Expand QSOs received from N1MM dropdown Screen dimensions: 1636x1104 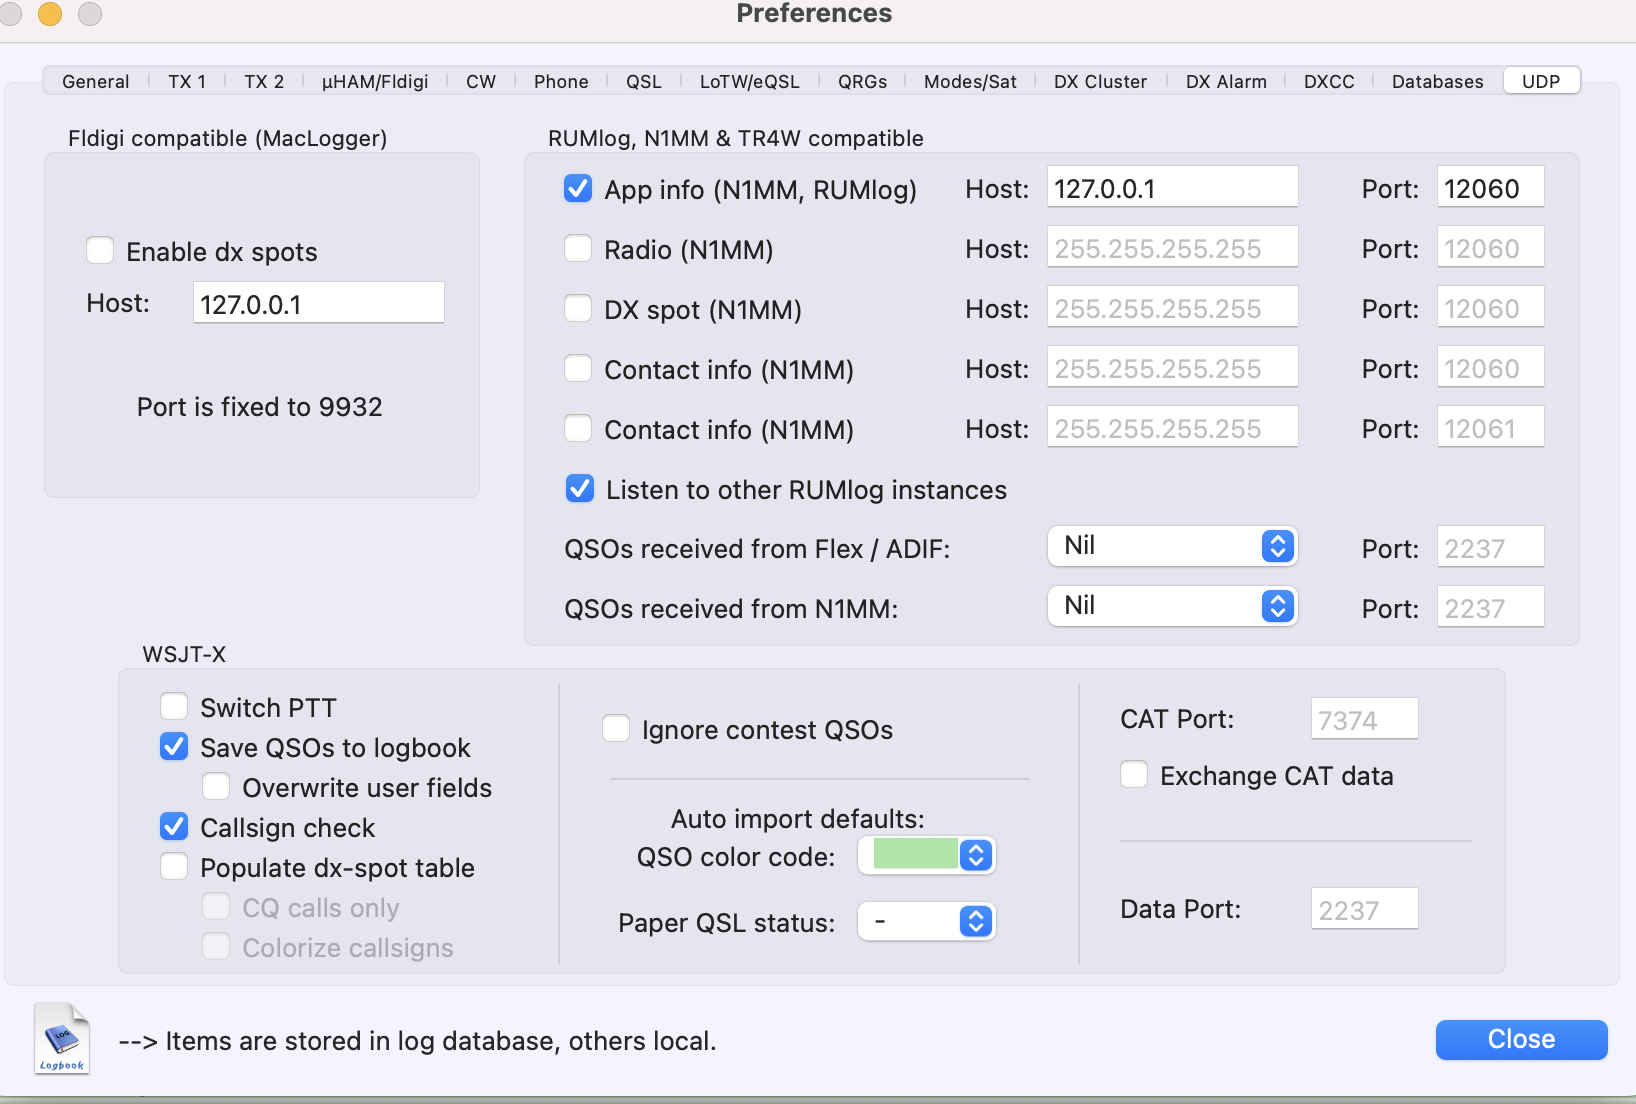pos(1172,606)
